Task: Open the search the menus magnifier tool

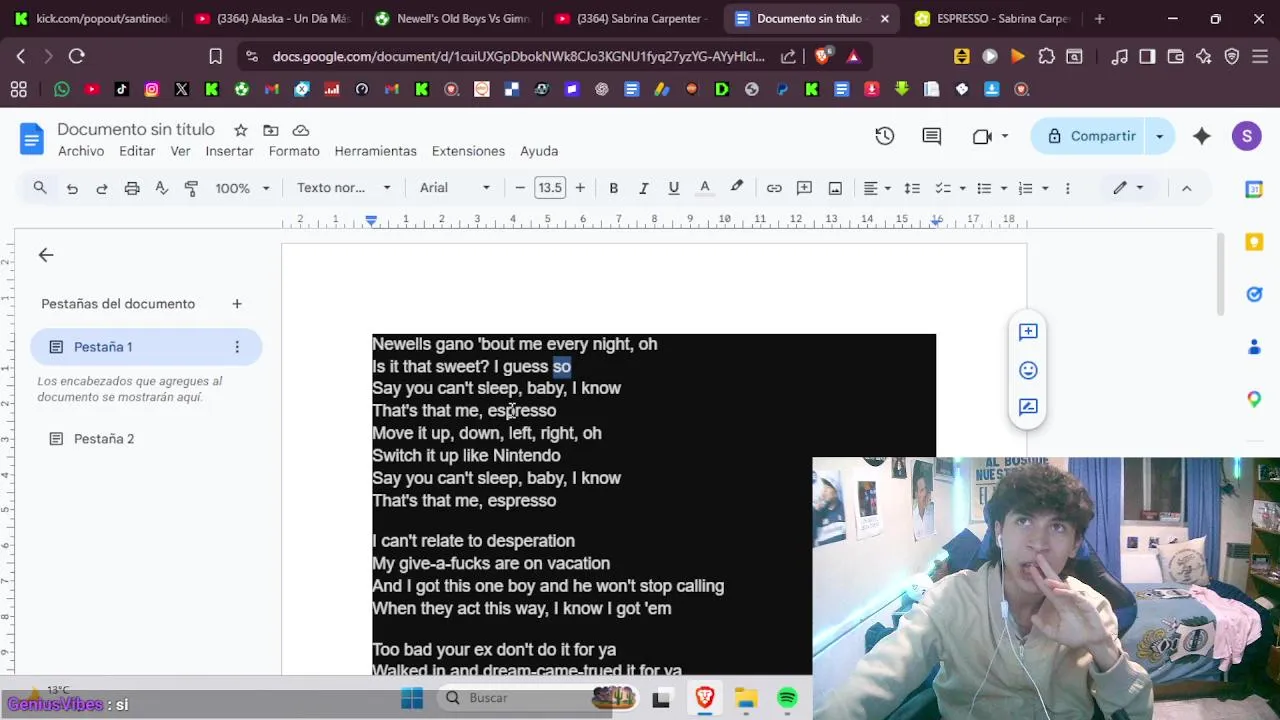Action: 40,188
